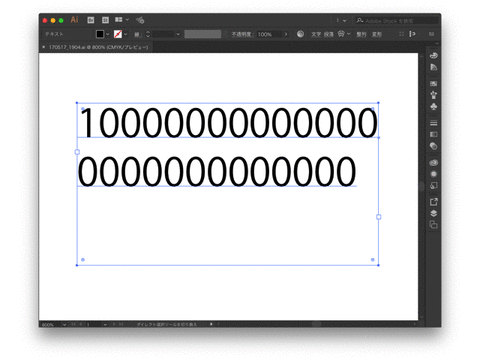The width and height of the screenshot is (480, 360).
Task: Select the 170517_1904.ai document tab
Action: (x=98, y=47)
